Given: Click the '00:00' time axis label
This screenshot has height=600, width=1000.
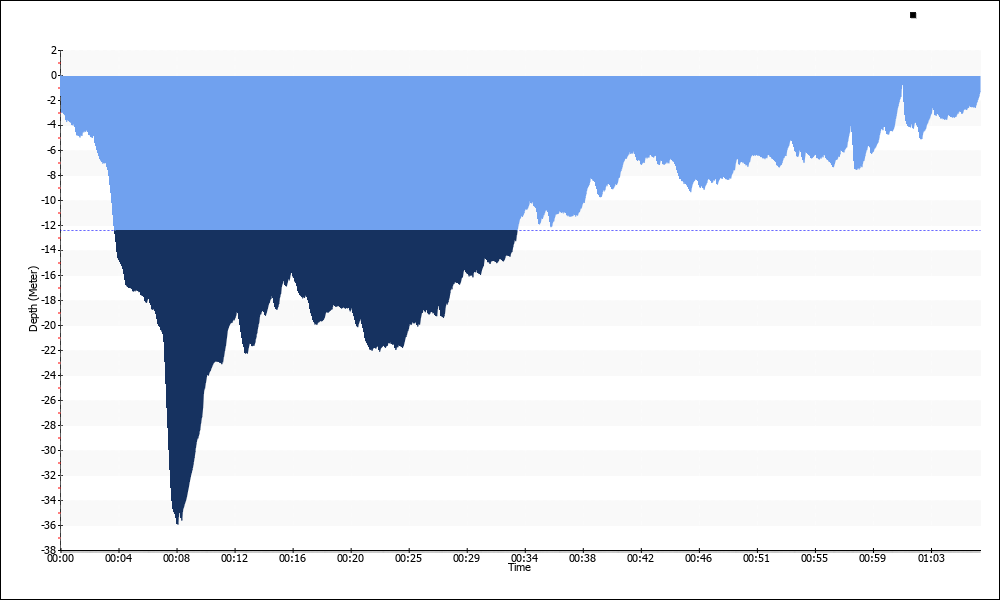Looking at the screenshot, I should pos(61,559).
